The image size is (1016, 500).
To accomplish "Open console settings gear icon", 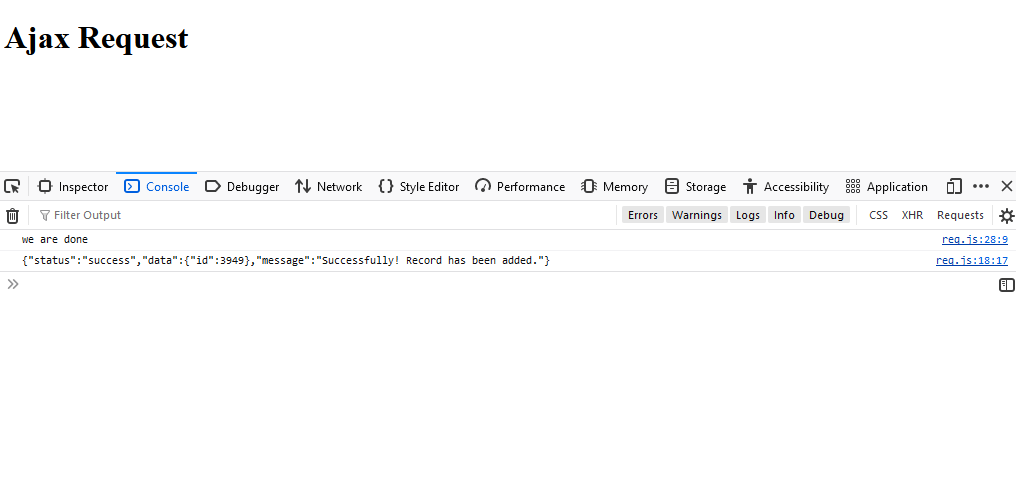I will 1006,215.
